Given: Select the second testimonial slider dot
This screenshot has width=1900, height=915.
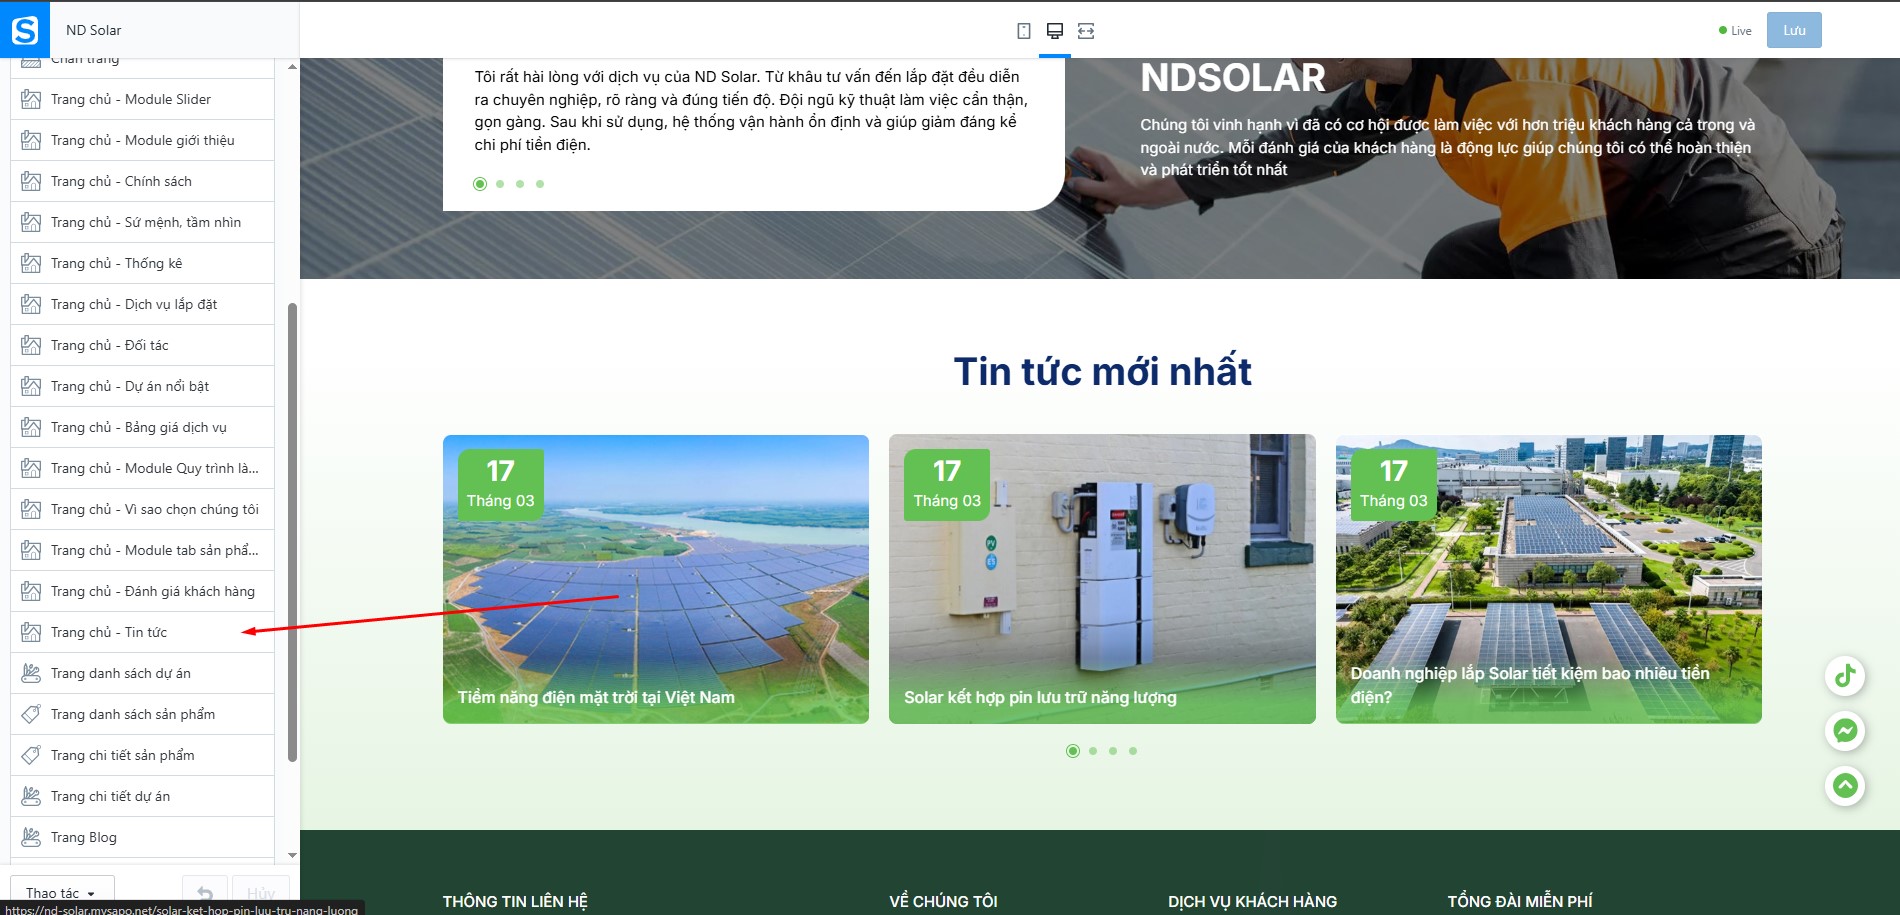Looking at the screenshot, I should tap(500, 184).
